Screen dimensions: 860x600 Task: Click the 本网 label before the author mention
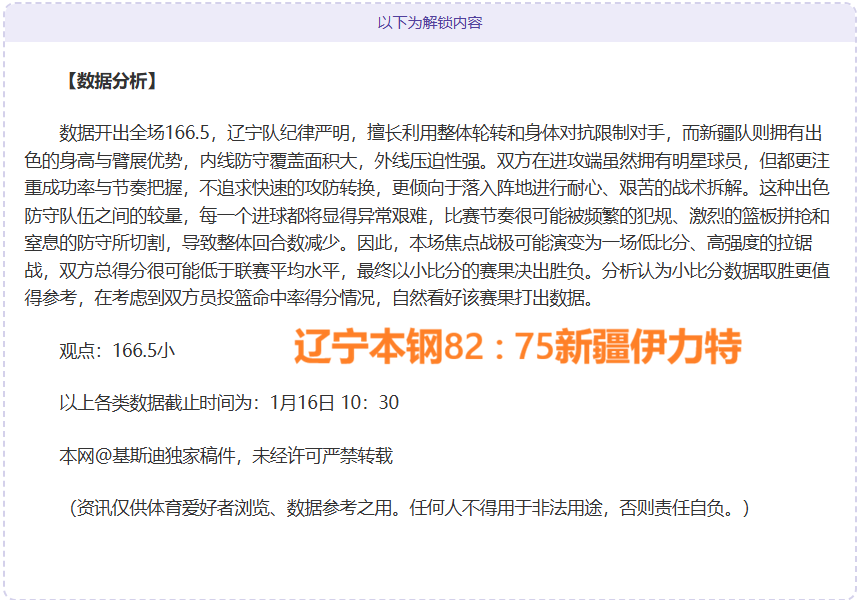tap(72, 453)
